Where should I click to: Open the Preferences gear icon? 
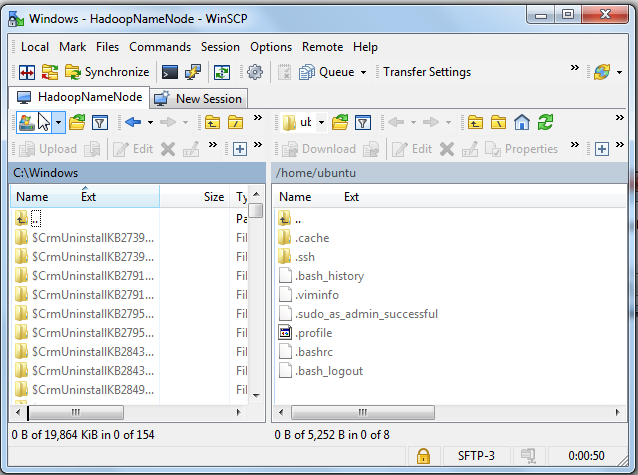[x=254, y=72]
